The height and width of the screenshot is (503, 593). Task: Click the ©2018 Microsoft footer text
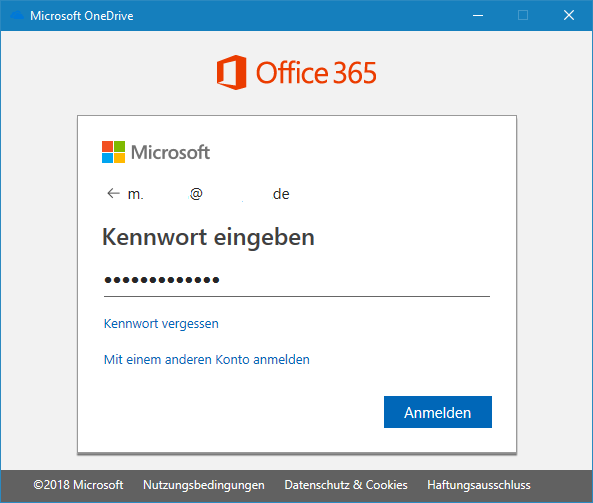[x=78, y=485]
